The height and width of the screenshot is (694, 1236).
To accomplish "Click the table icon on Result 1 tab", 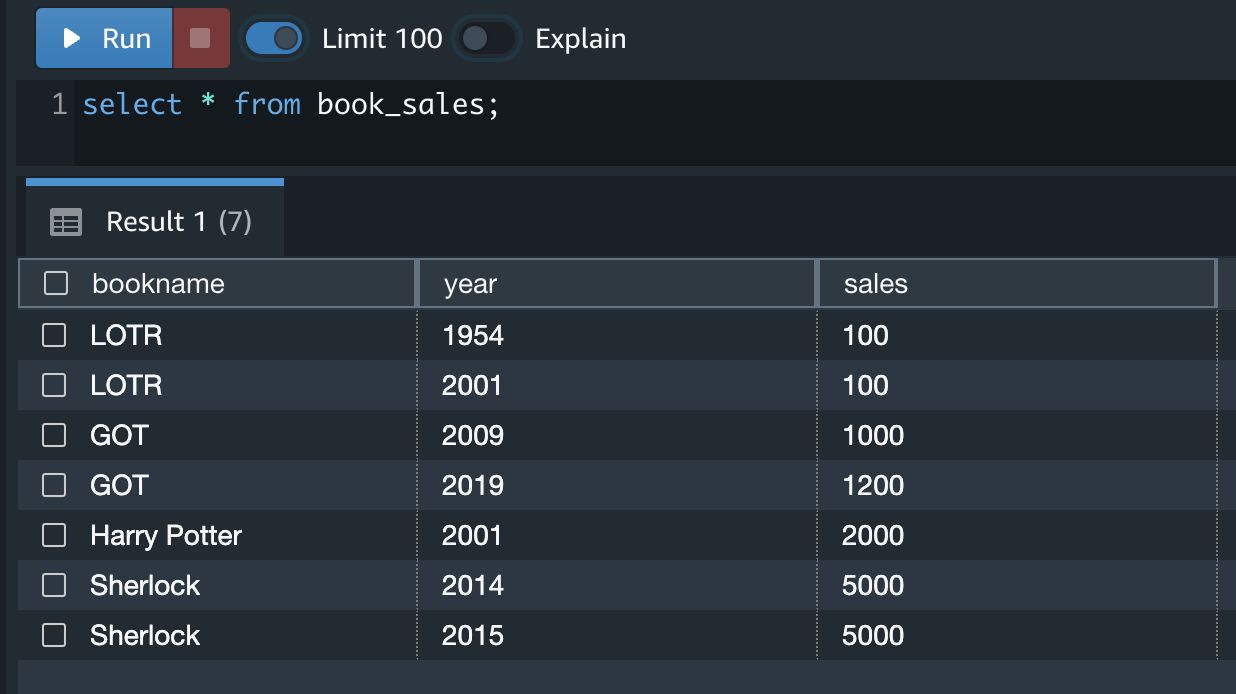I will coord(66,222).
